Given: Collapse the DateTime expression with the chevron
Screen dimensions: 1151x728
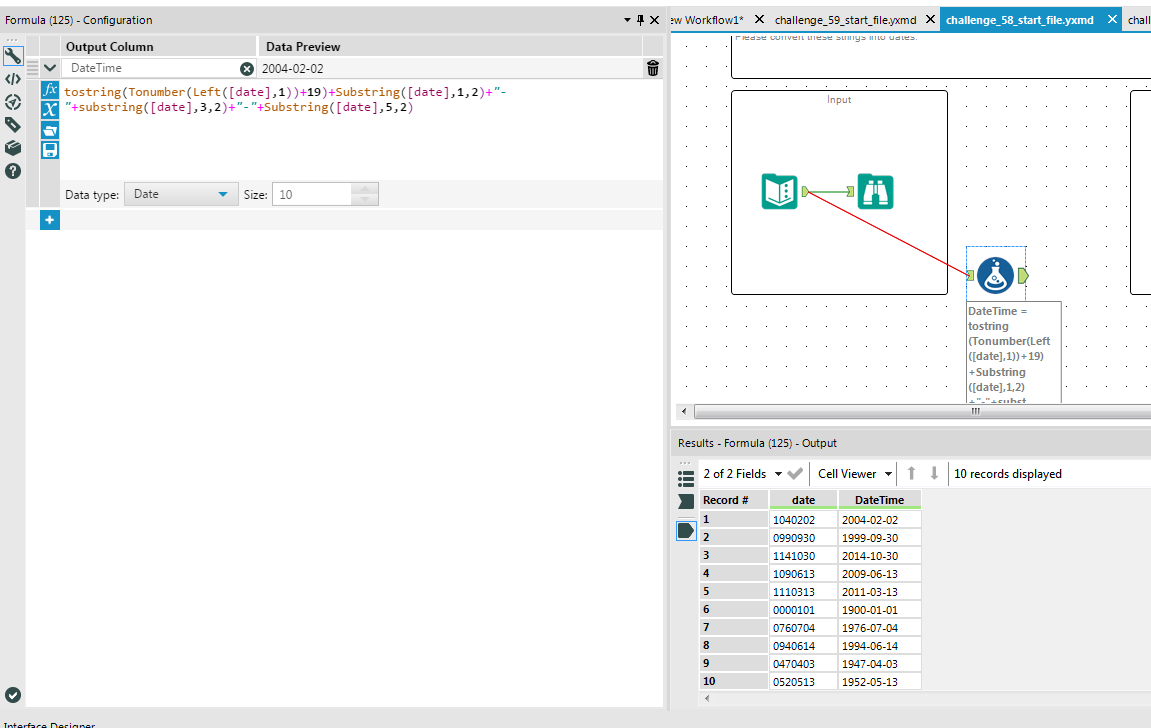Looking at the screenshot, I should click(49, 67).
